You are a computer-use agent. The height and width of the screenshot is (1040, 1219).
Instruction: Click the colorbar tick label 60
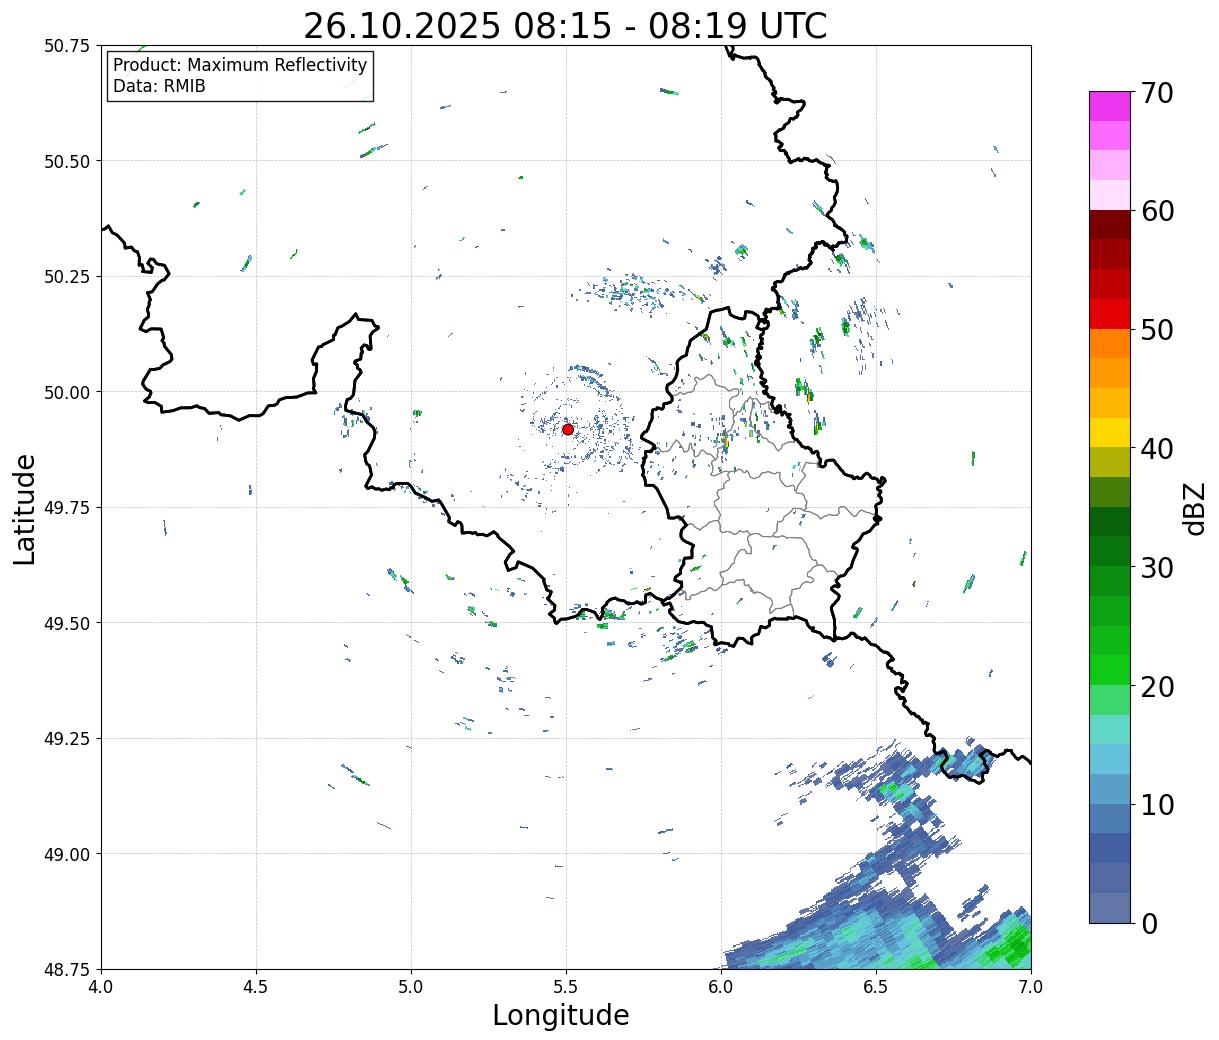(1157, 211)
